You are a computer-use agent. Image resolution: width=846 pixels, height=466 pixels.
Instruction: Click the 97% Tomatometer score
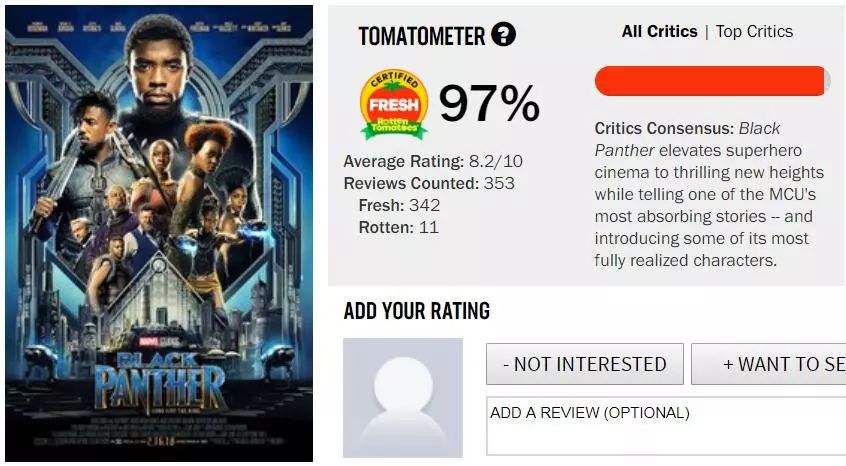[x=489, y=104]
